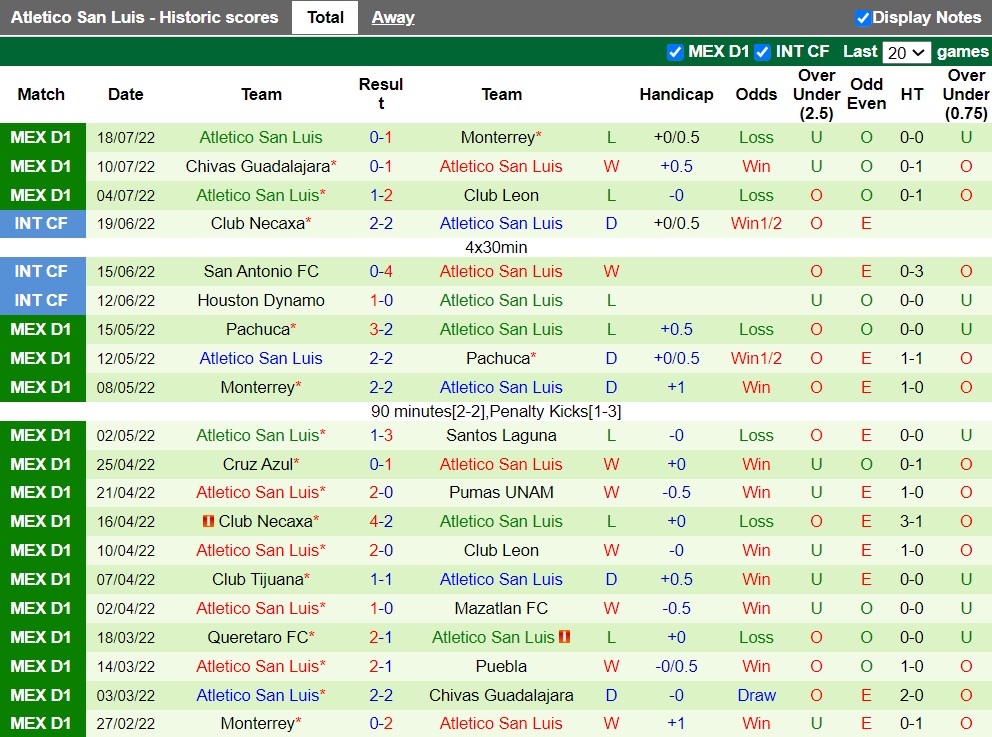Screen dimensions: 992x737
Task: Click the Club Tijuana team name
Action: pyautogui.click(x=258, y=579)
